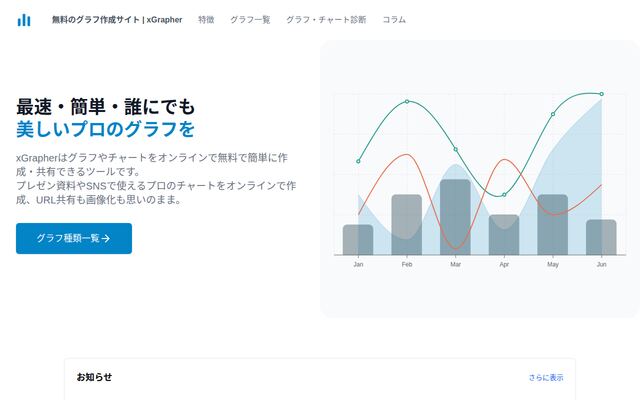Click the green line point above Jun
Viewport: 640px width, 400px height.
(x=602, y=94)
